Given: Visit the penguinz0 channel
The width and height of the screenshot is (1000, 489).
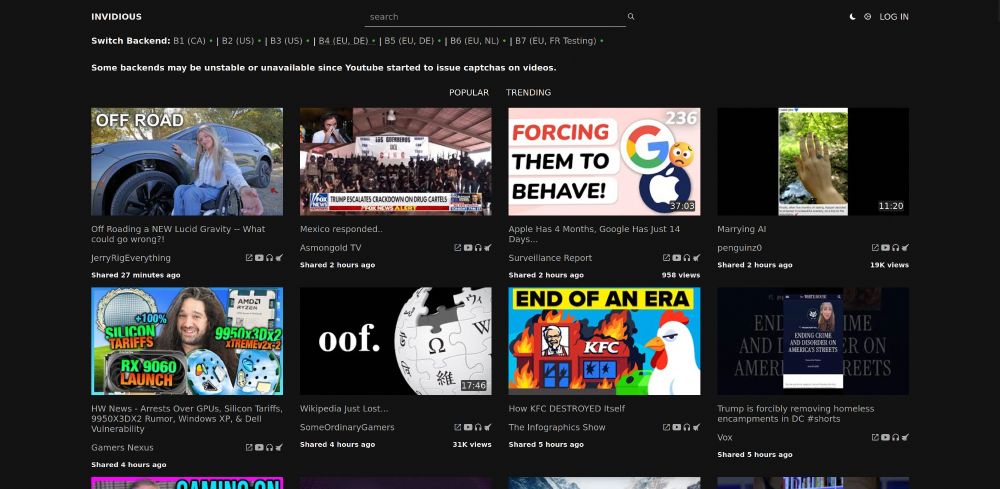Looking at the screenshot, I should 739,248.
